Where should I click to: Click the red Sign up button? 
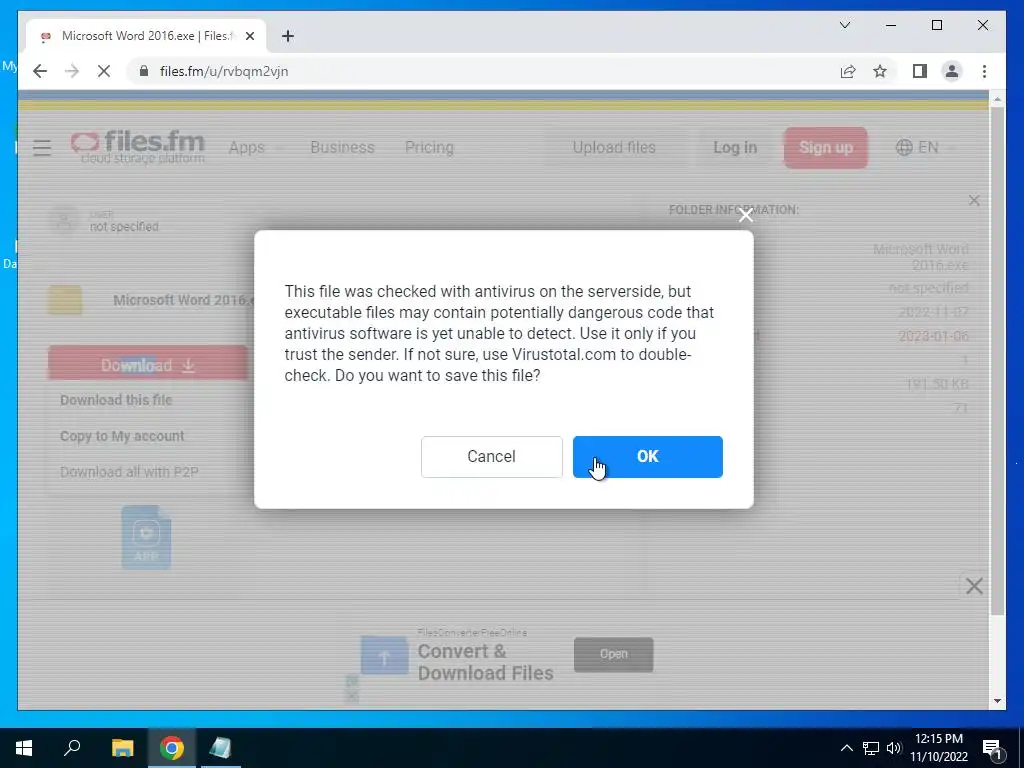[x=825, y=148]
